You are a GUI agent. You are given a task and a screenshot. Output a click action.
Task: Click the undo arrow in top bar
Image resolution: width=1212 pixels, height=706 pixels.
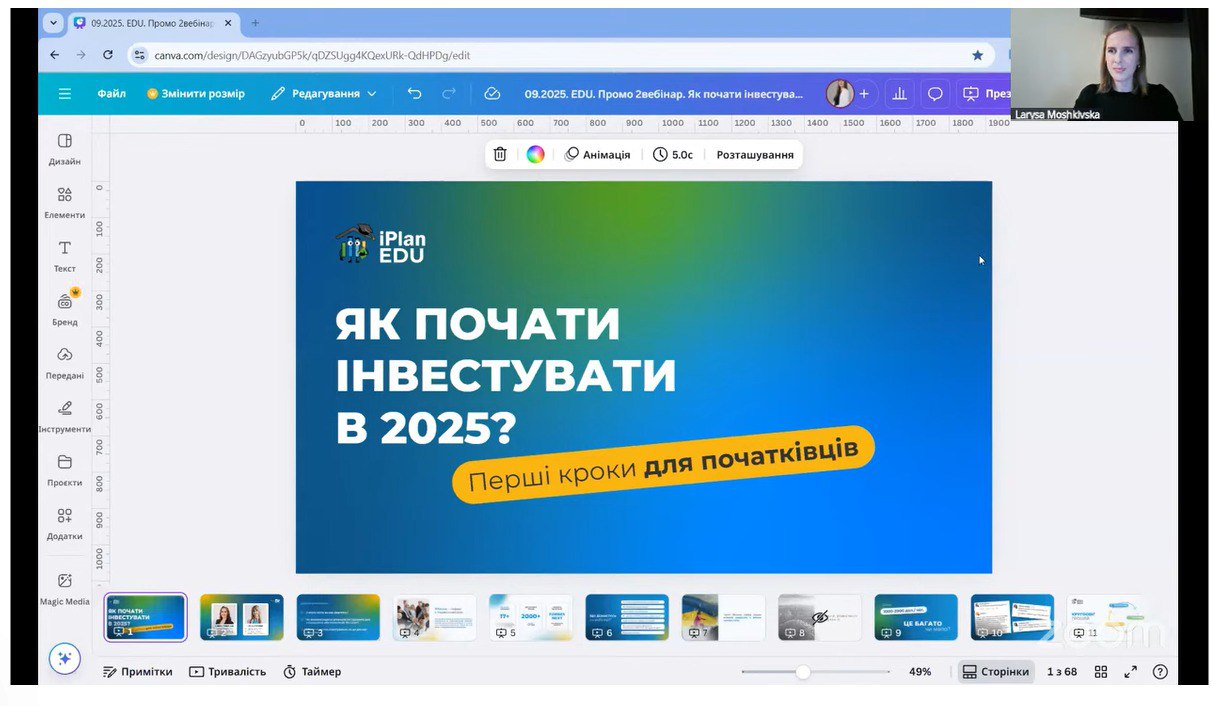tap(414, 93)
